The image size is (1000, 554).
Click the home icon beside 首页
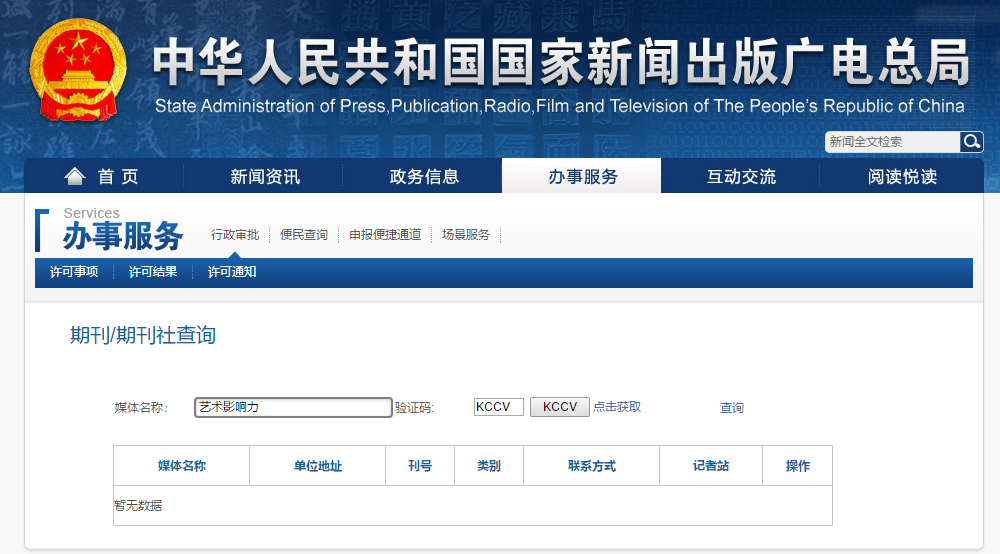click(75, 176)
